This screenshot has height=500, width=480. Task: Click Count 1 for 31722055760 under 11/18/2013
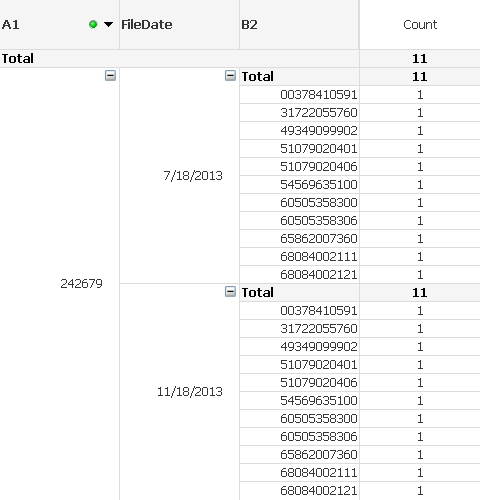(420, 329)
